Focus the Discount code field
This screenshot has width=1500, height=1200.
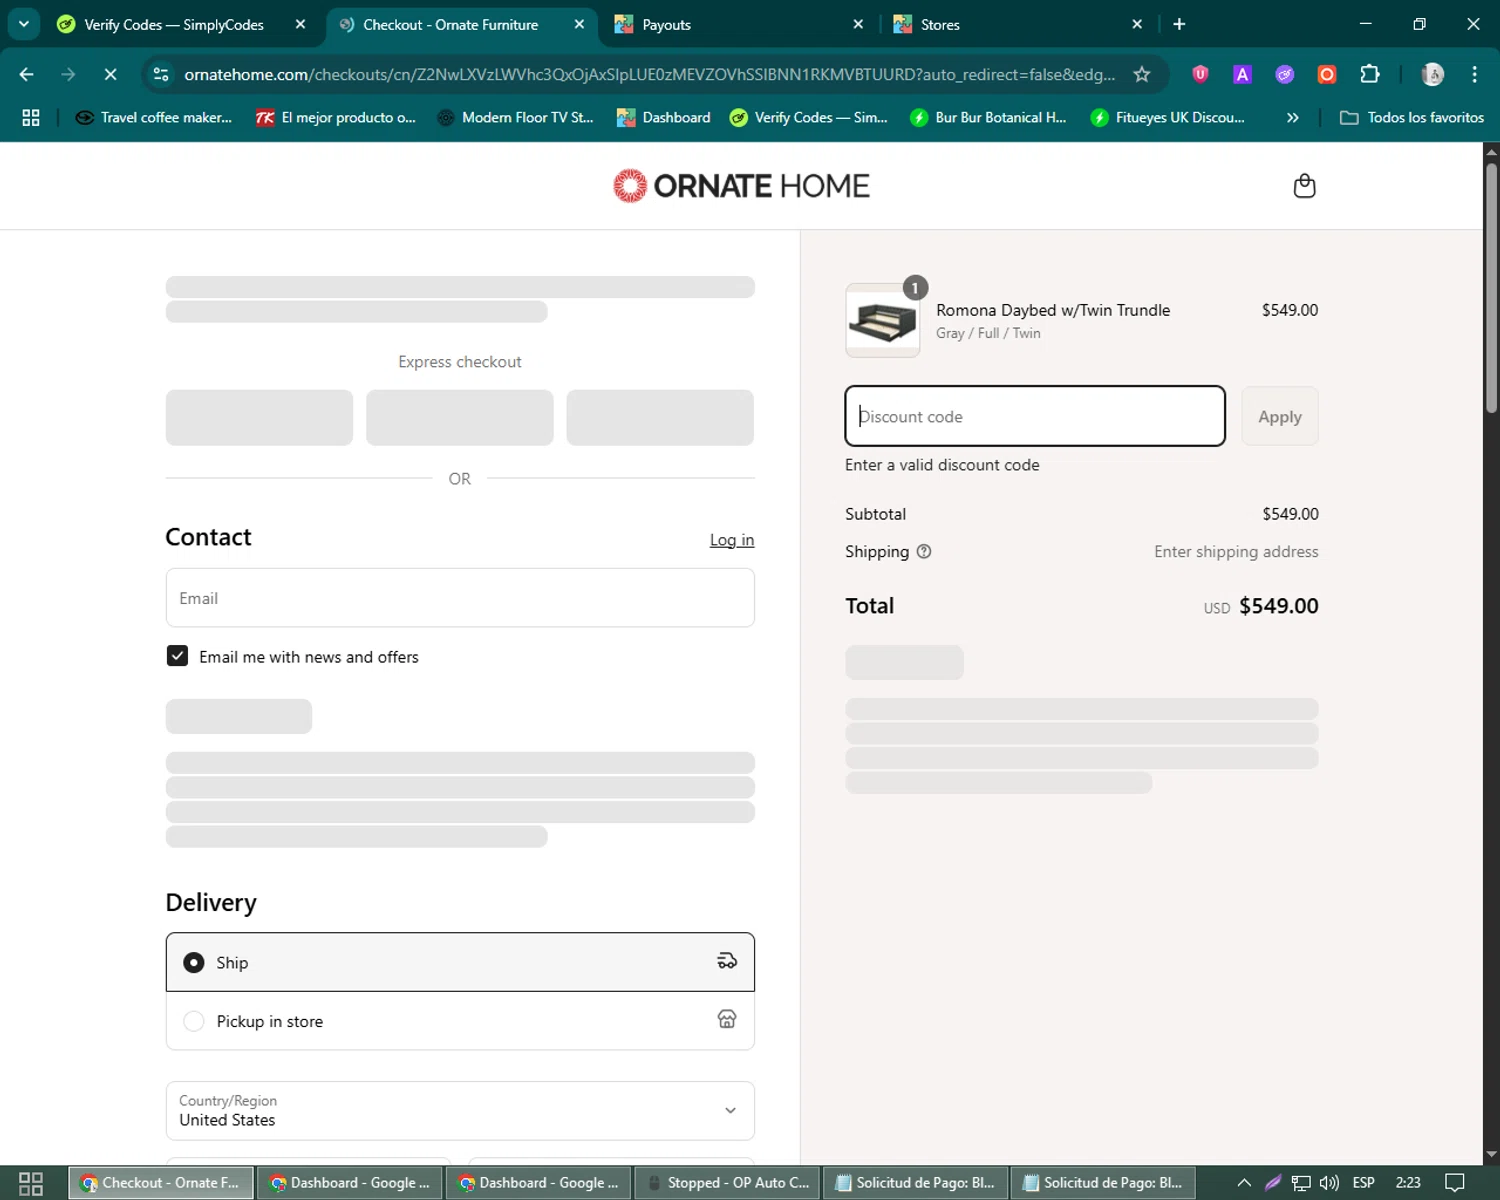(x=1035, y=416)
